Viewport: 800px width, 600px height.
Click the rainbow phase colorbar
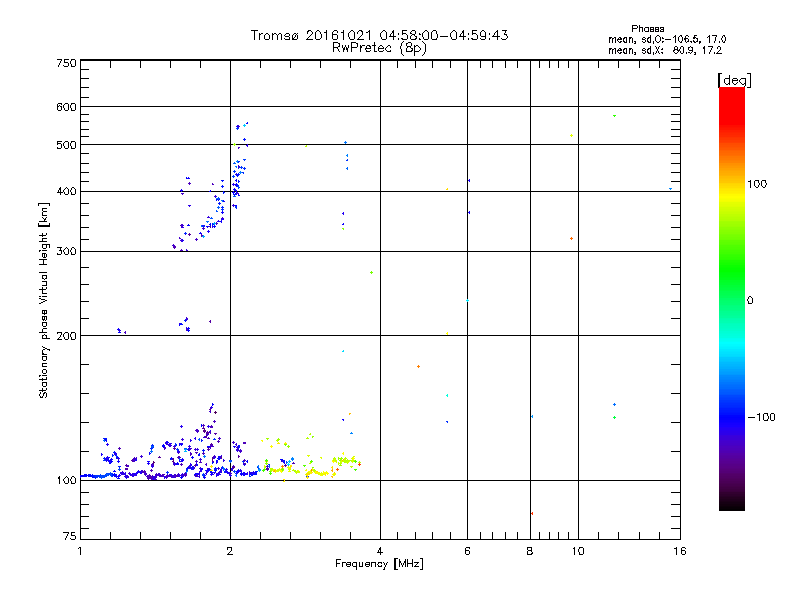732,298
